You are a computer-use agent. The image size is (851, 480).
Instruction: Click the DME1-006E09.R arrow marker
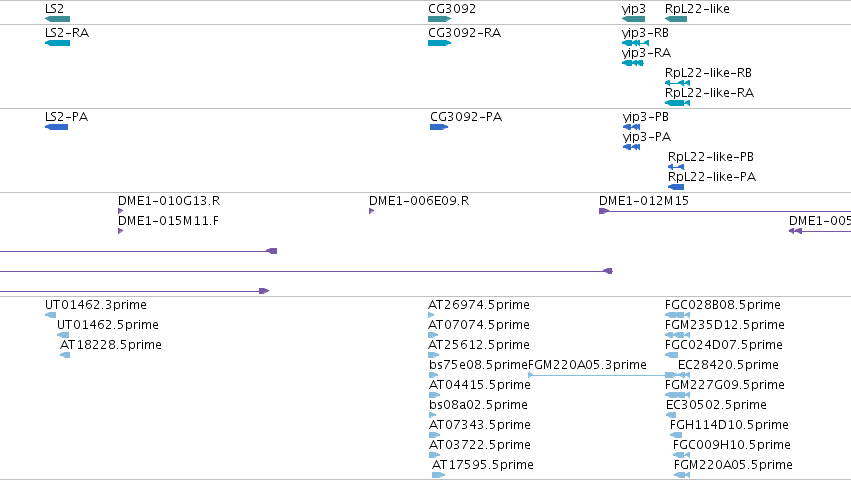(372, 211)
